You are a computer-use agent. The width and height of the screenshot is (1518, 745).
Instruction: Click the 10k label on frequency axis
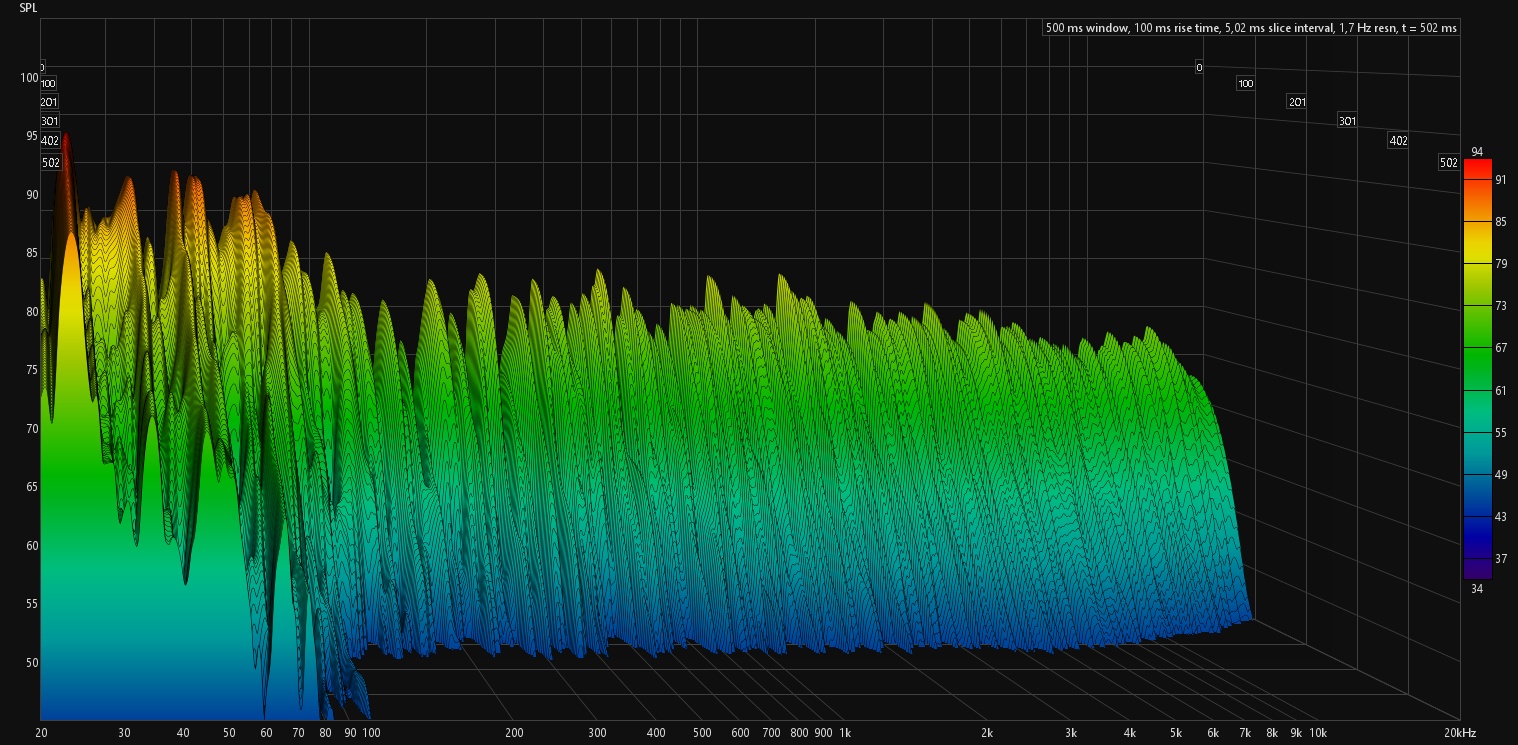pos(1318,733)
